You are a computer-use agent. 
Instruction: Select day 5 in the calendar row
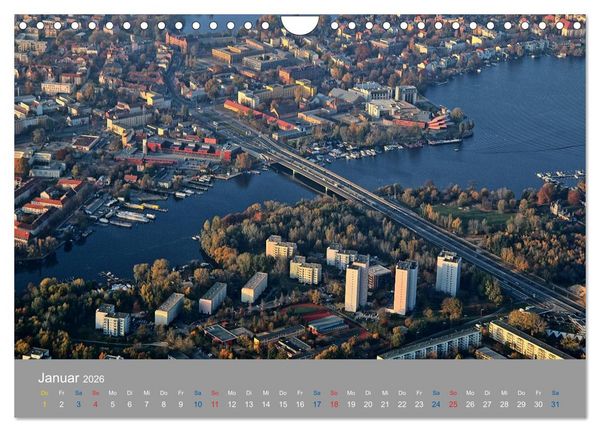[x=112, y=404]
